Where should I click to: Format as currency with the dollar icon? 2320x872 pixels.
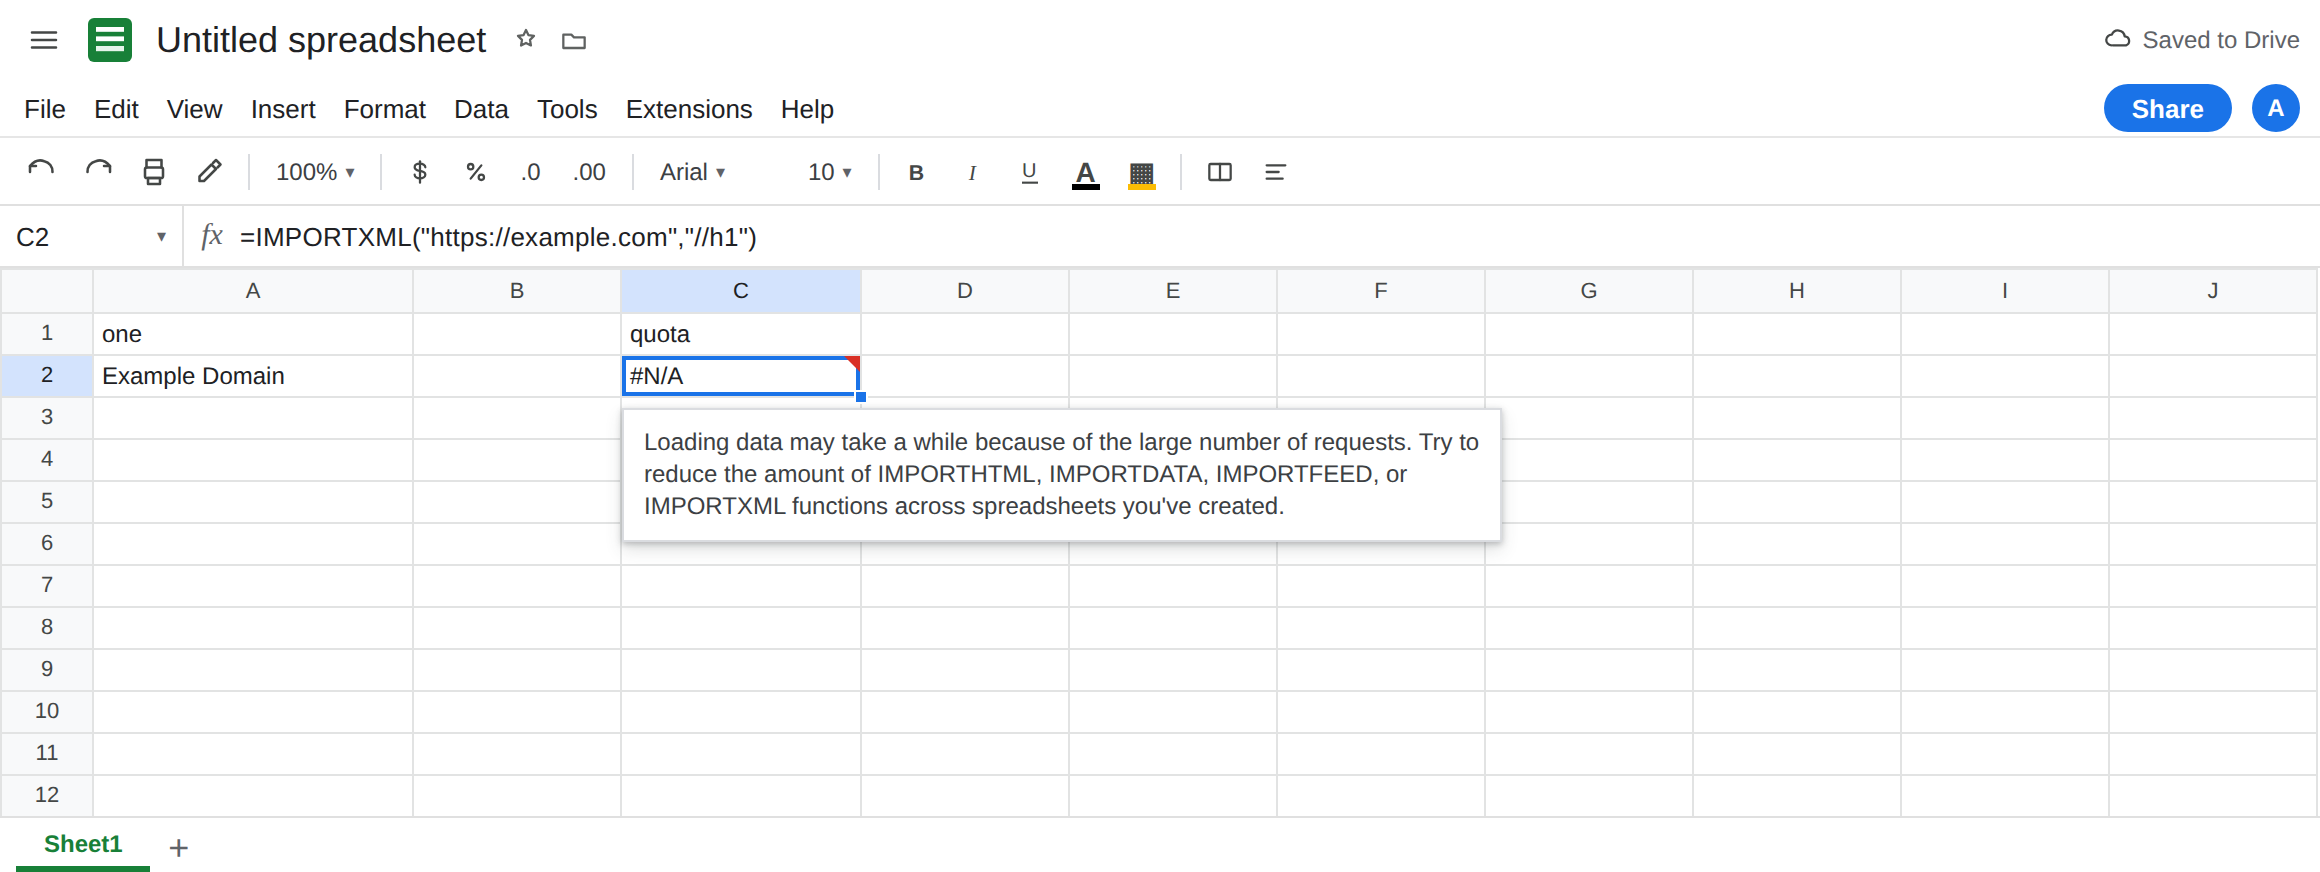pyautogui.click(x=420, y=172)
